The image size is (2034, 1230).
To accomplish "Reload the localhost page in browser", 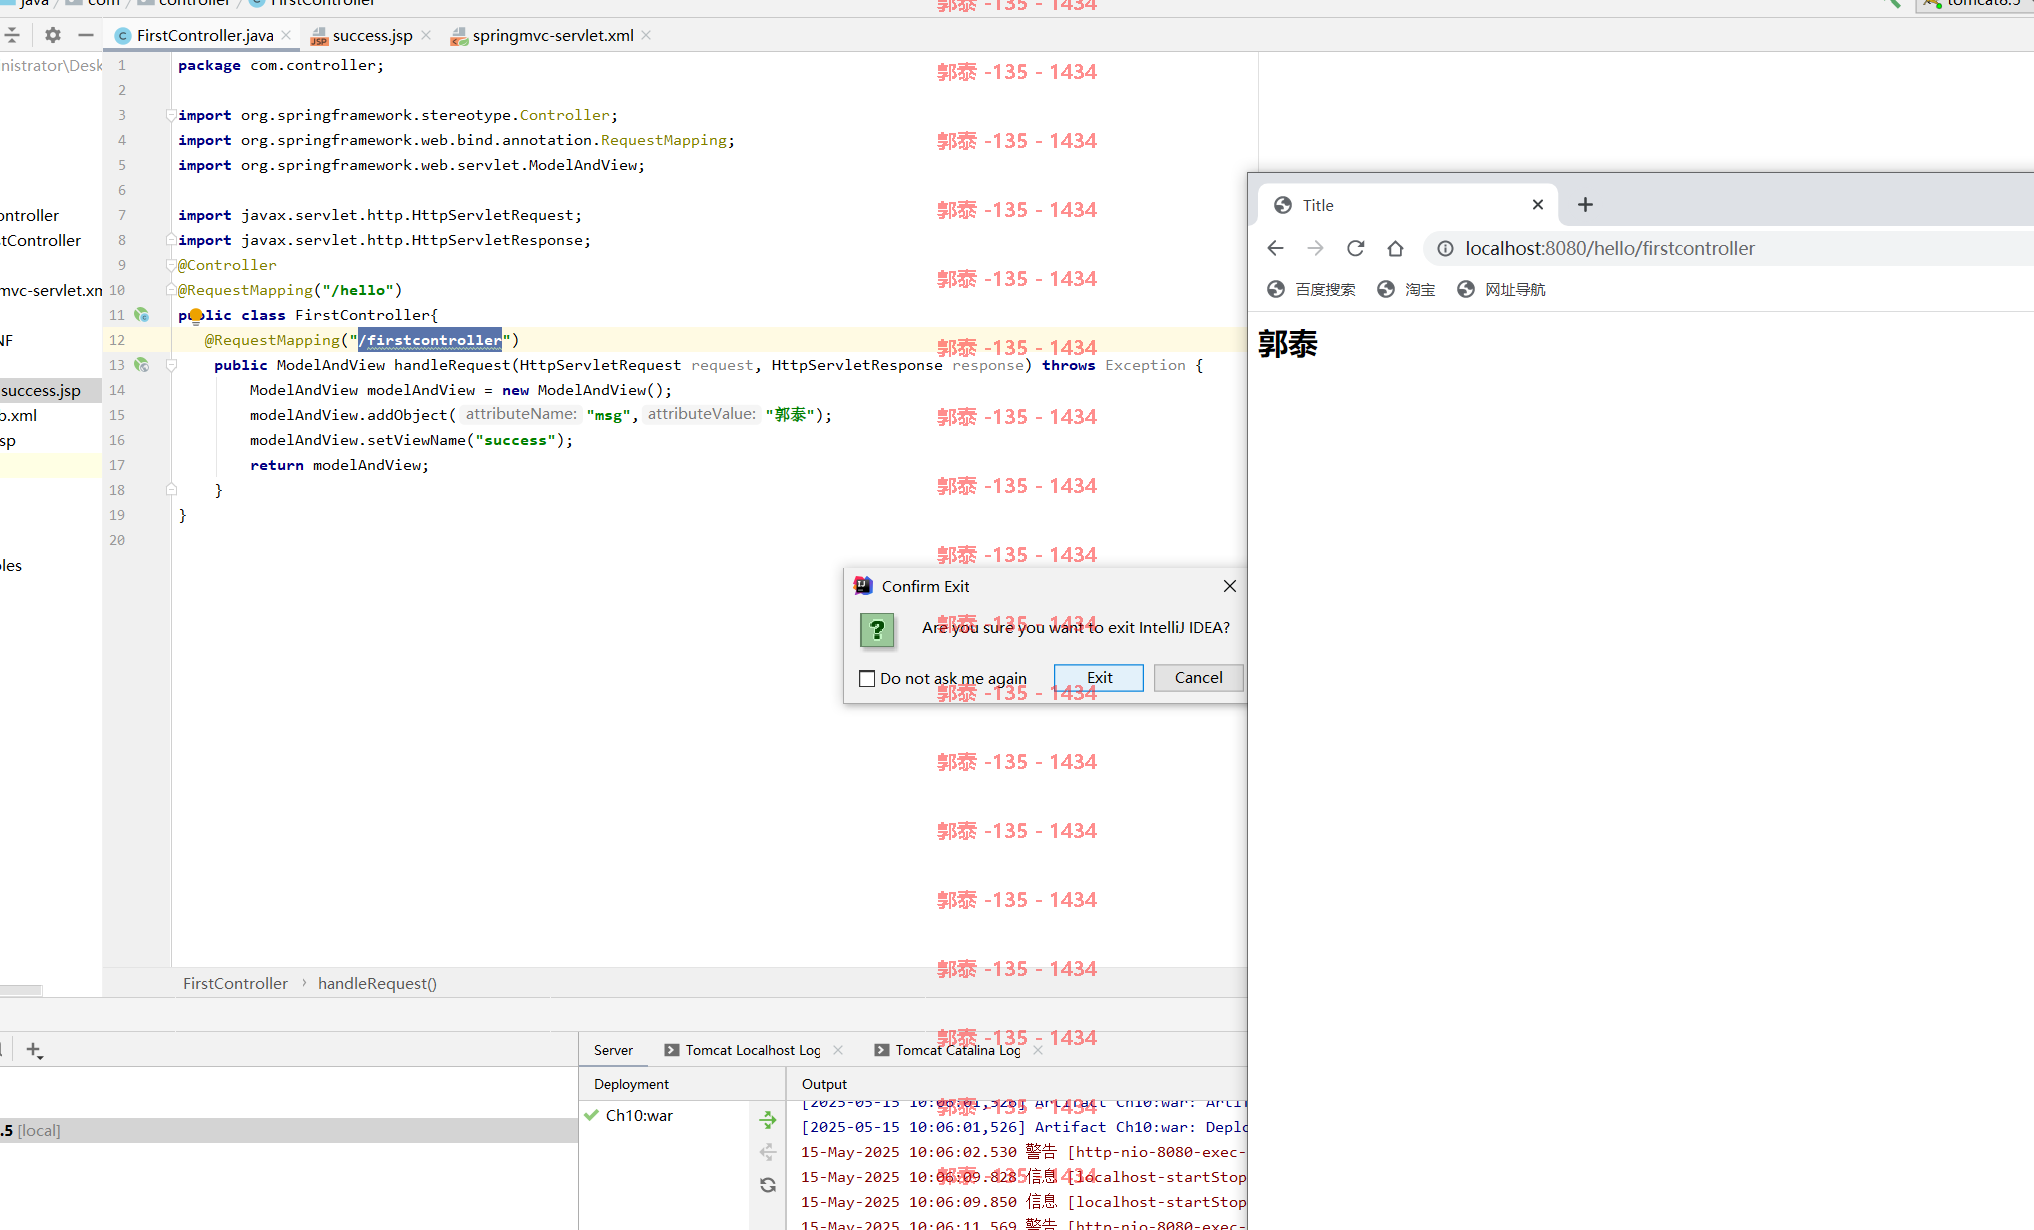I will (1355, 248).
